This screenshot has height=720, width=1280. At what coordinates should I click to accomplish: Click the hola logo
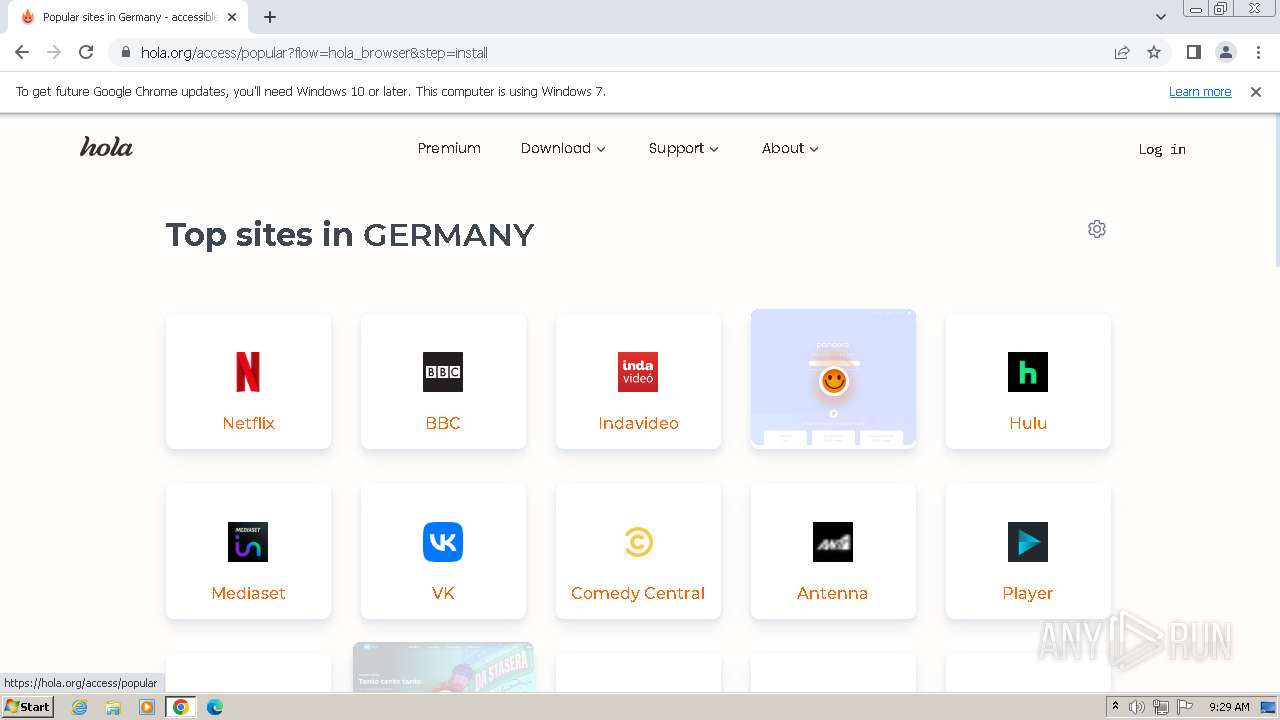coord(106,147)
